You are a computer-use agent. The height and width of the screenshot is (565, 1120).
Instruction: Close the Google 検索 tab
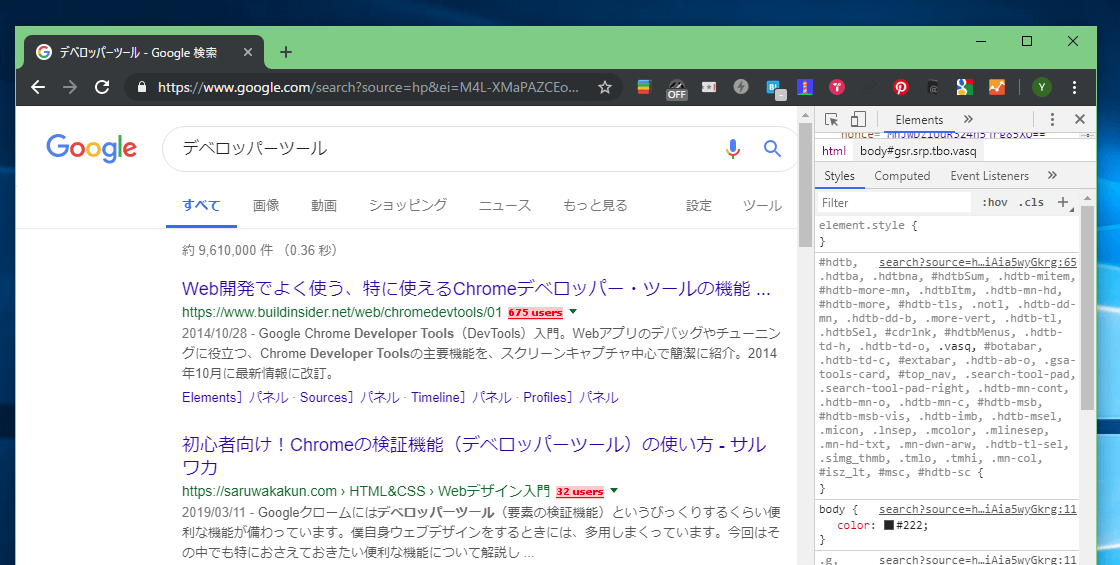[248, 52]
